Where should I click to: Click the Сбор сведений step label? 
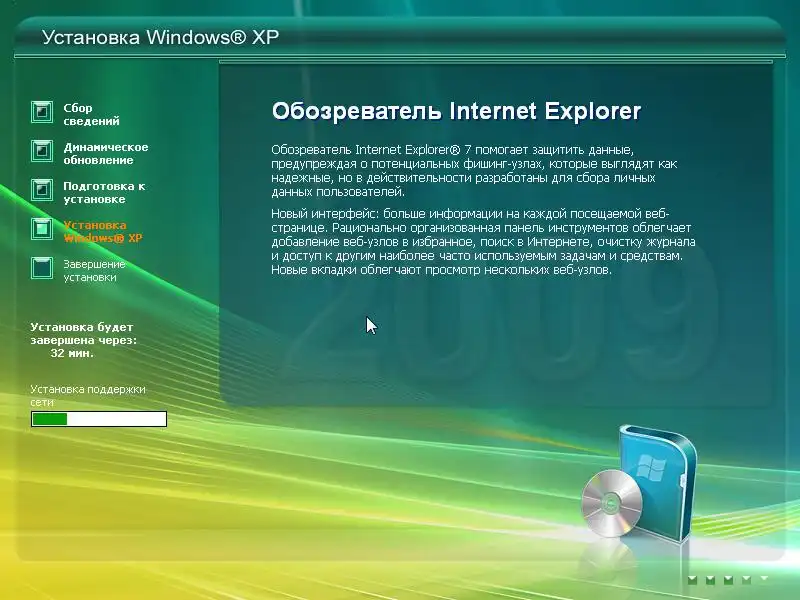pos(91,114)
